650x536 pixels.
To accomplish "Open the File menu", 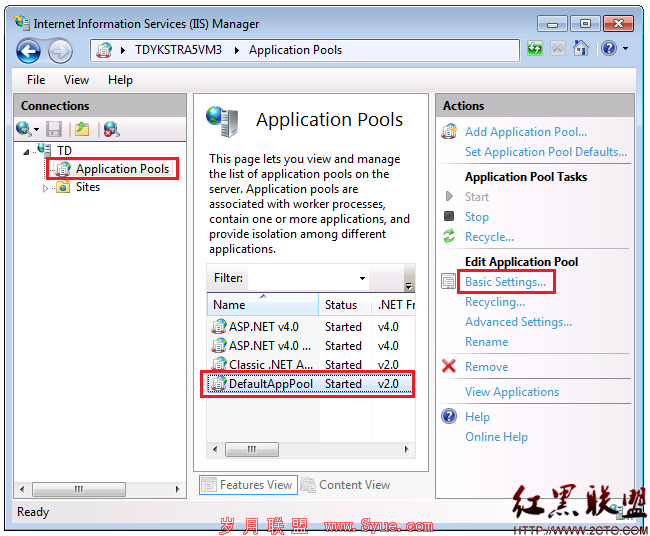I will click(x=36, y=80).
